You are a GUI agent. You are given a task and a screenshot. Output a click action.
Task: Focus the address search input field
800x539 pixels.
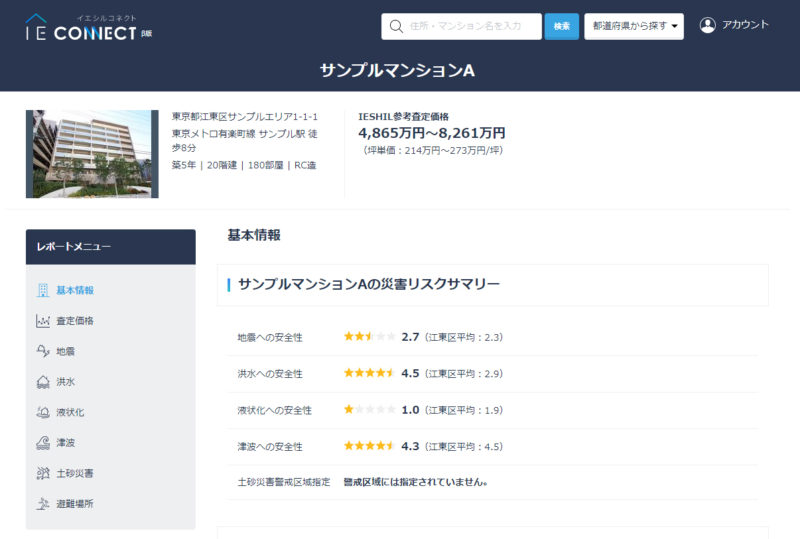pyautogui.click(x=461, y=26)
